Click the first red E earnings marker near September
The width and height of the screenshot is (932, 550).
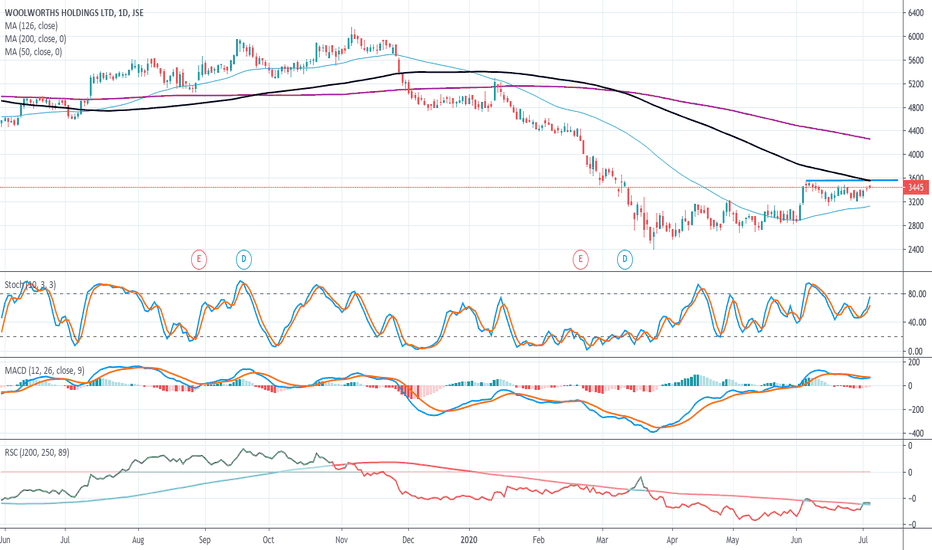(x=199, y=259)
